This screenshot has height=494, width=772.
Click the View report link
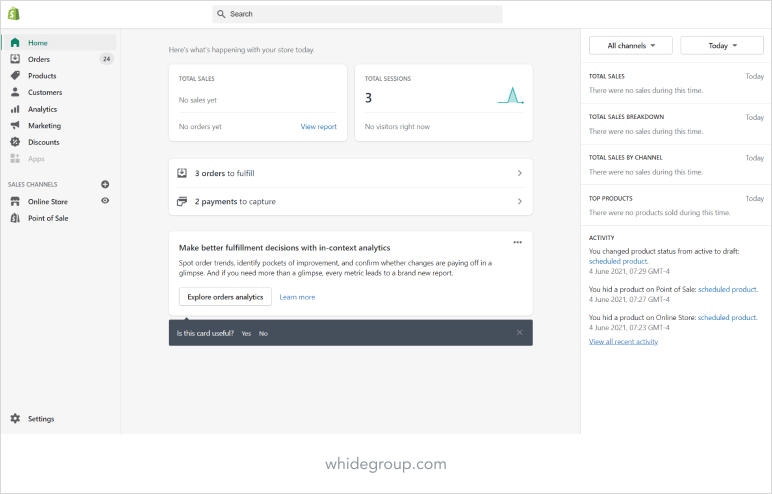click(x=319, y=127)
